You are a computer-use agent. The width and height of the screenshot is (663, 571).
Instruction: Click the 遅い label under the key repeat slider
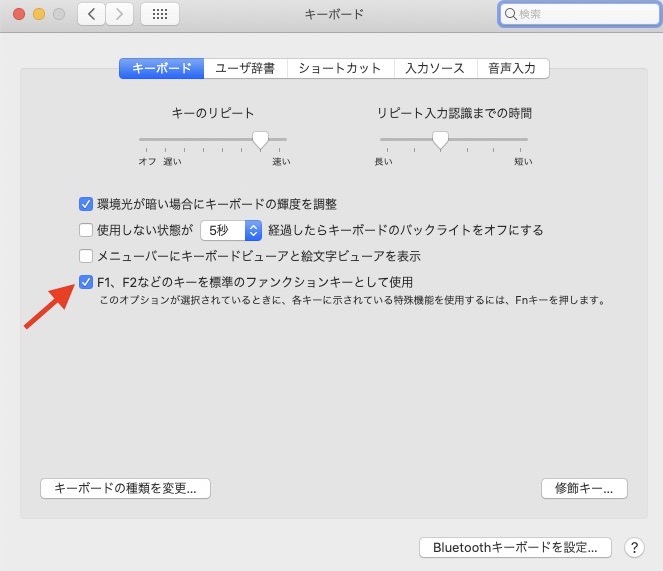[173, 162]
